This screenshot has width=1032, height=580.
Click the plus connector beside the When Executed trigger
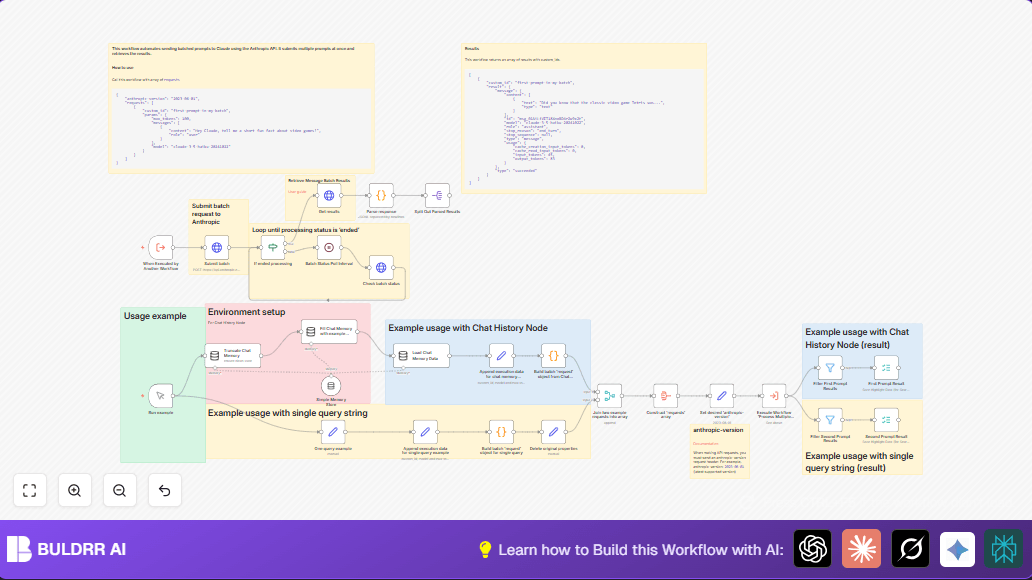[x=142, y=248]
